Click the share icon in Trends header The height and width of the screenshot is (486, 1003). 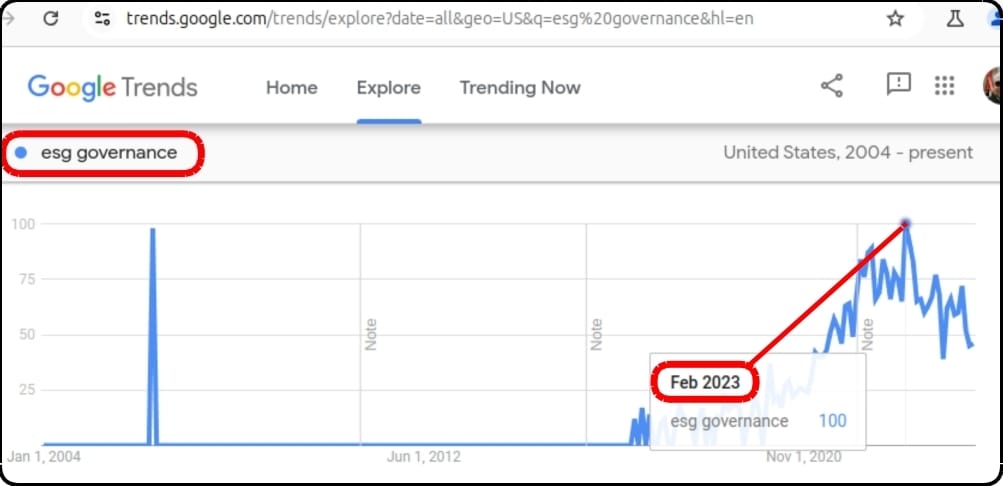(x=832, y=85)
